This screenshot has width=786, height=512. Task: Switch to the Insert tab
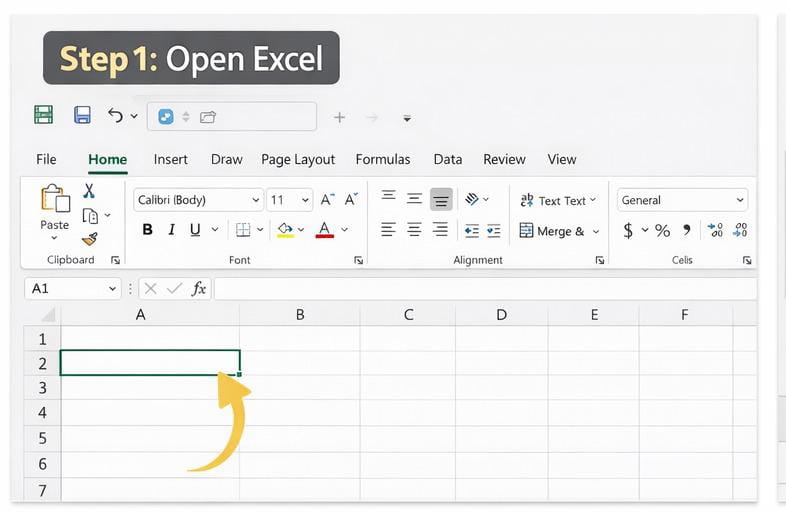tap(170, 159)
